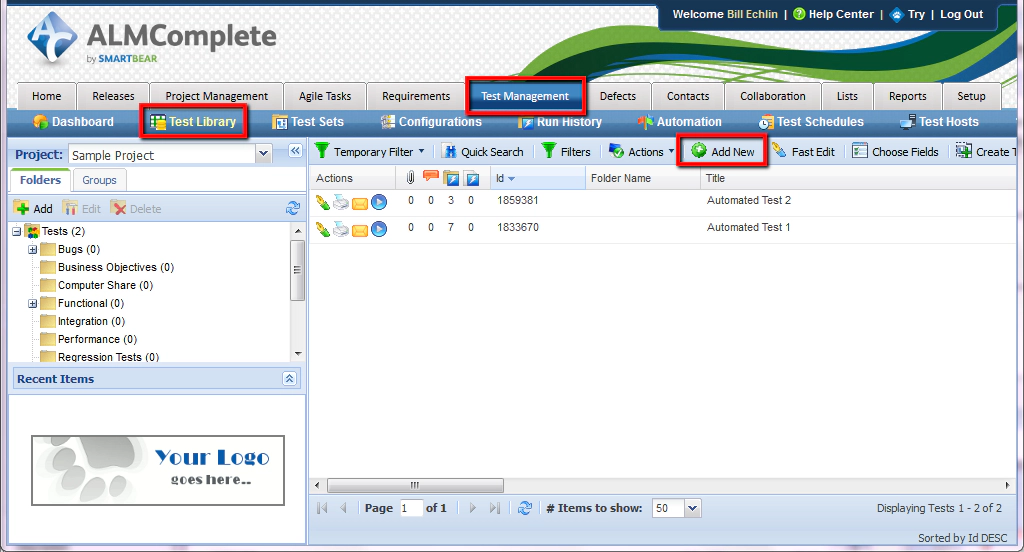The width and height of the screenshot is (1024, 552).
Task: Go to the next page using the pager arrow
Action: click(x=473, y=508)
